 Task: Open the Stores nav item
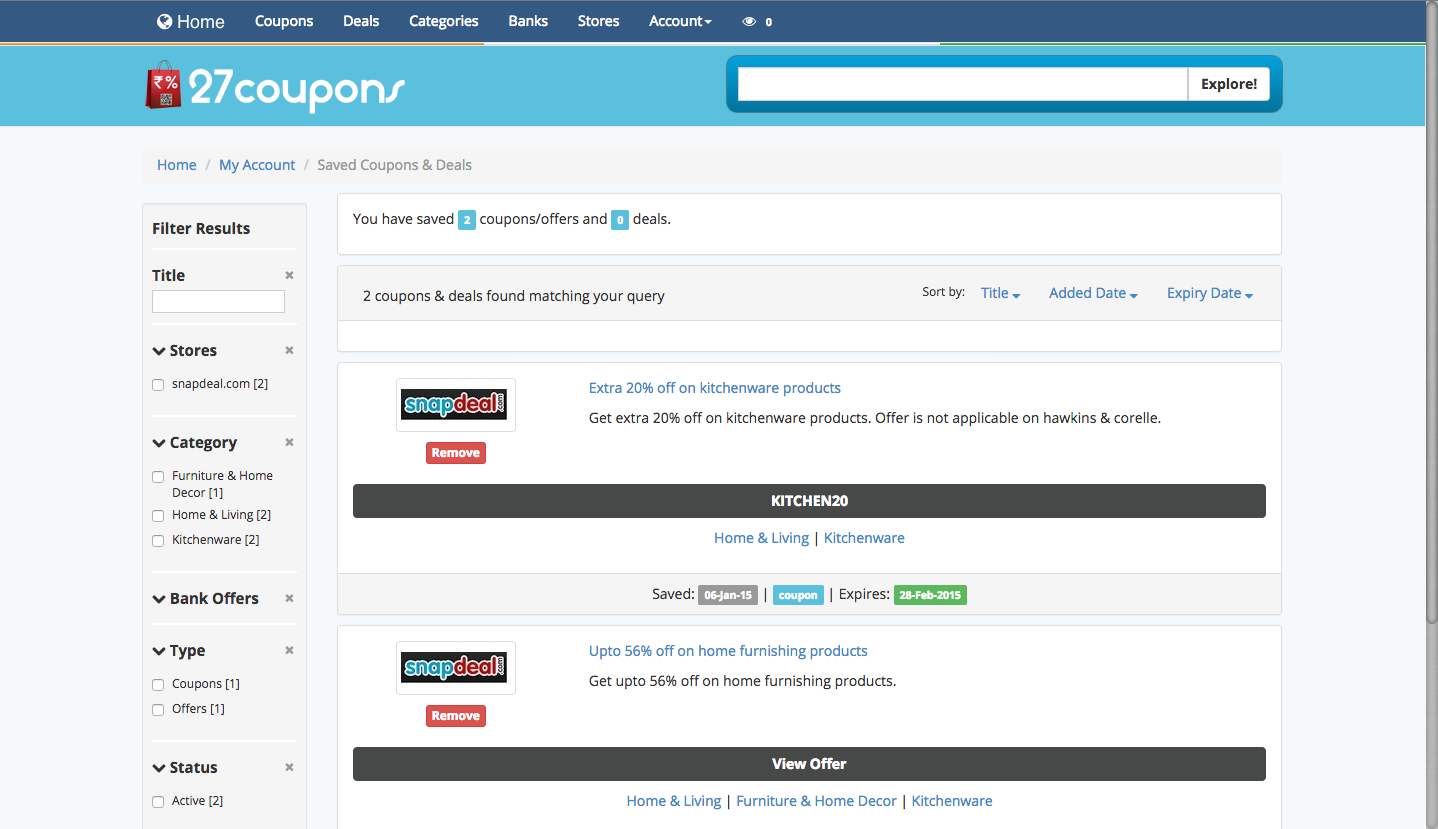(x=598, y=21)
